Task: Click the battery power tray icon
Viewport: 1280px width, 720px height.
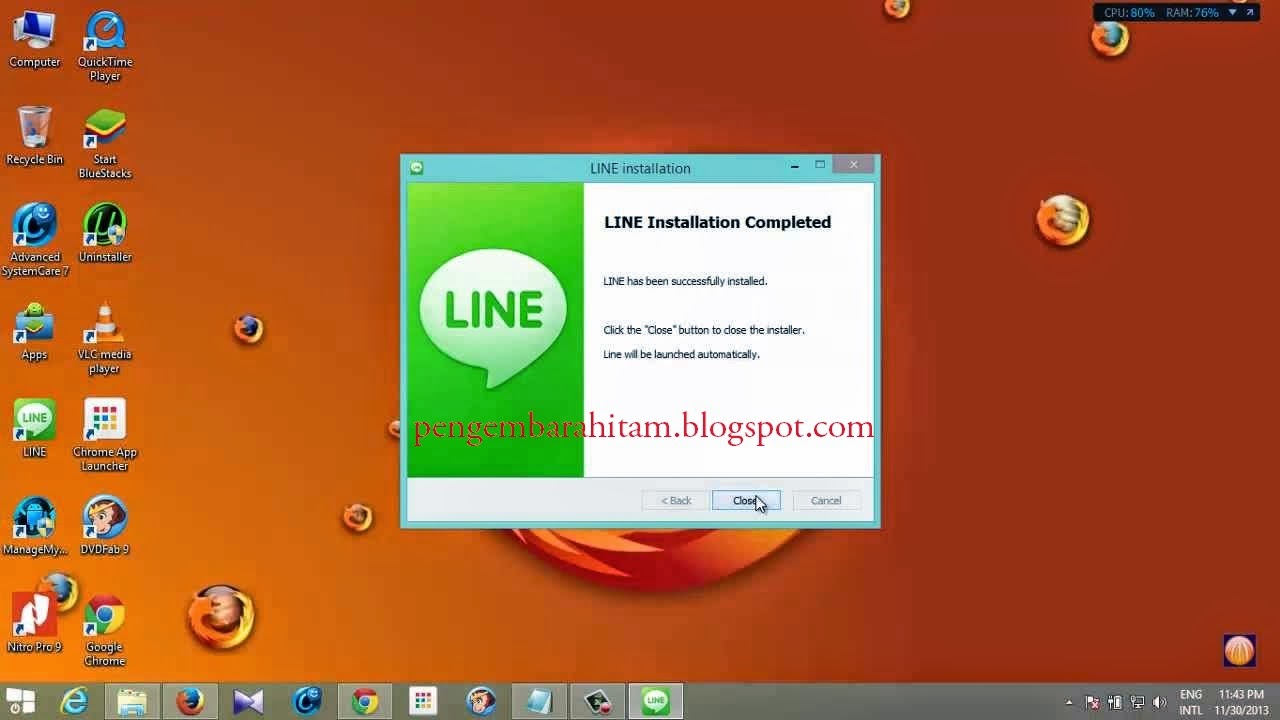Action: pos(1115,702)
